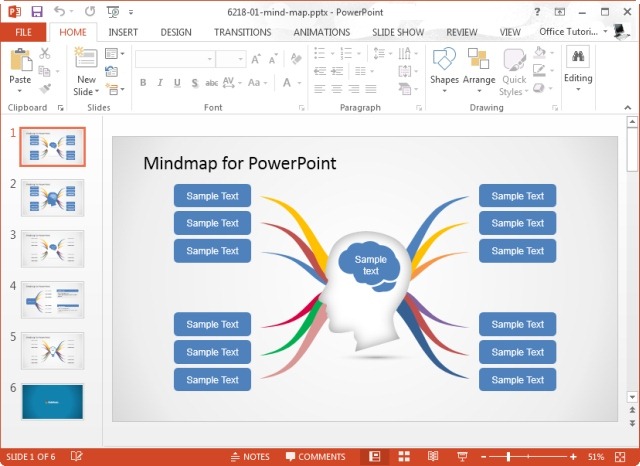Viewport: 640px width, 466px height.
Task: Center text in Paragraph group
Action: (x=337, y=89)
